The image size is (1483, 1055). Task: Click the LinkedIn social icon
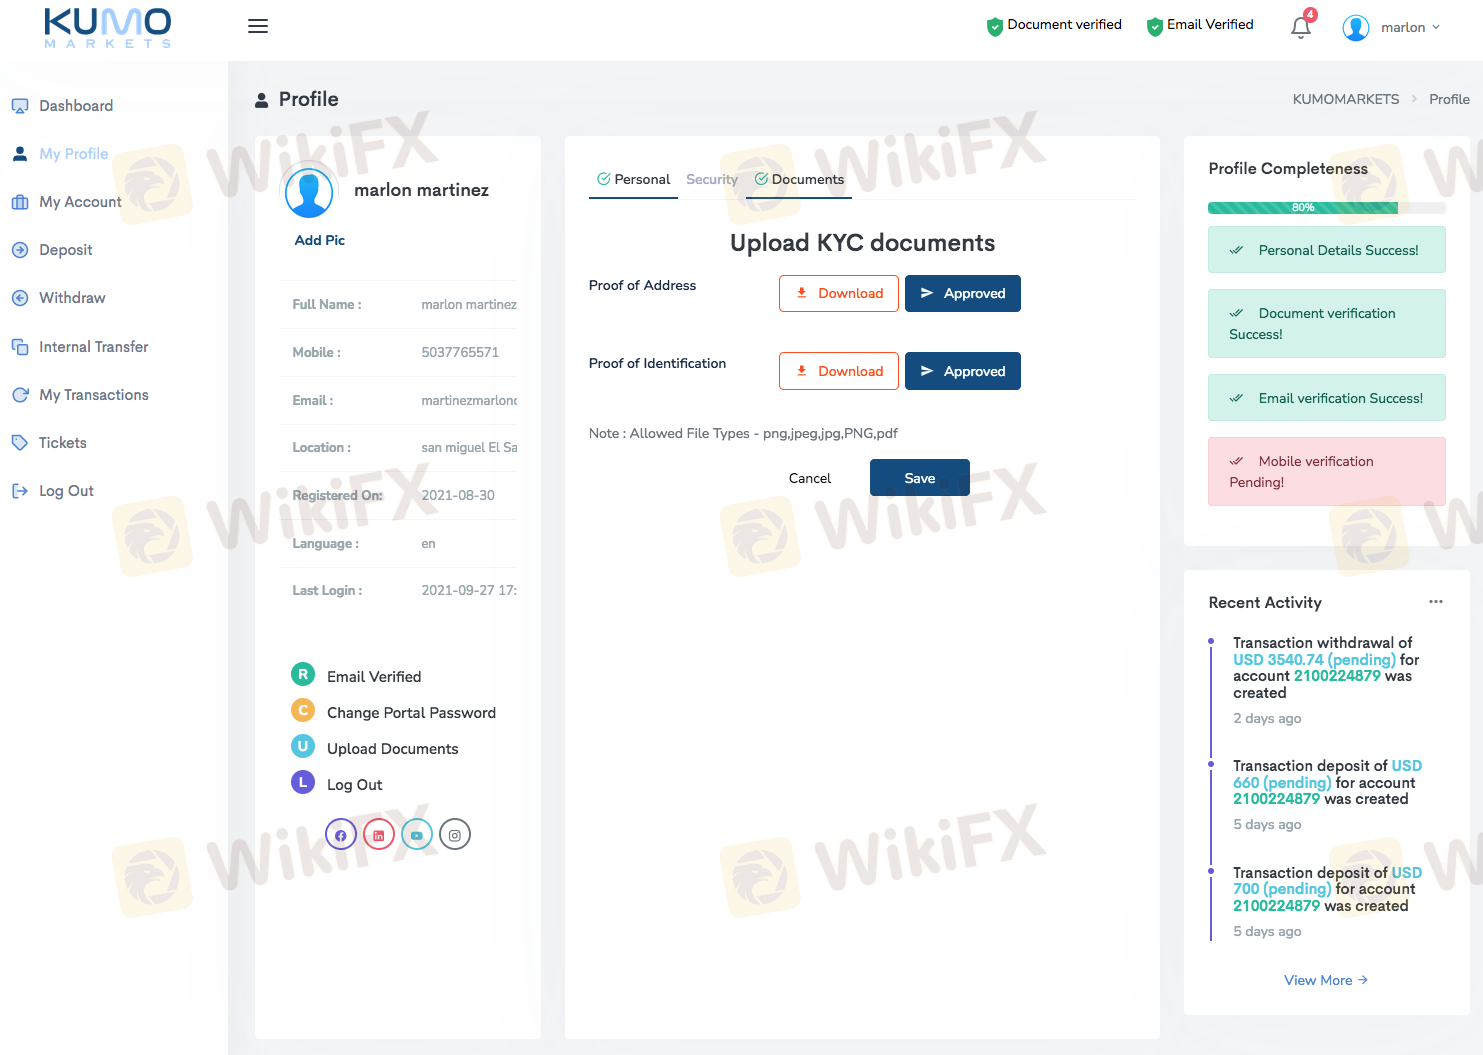379,834
